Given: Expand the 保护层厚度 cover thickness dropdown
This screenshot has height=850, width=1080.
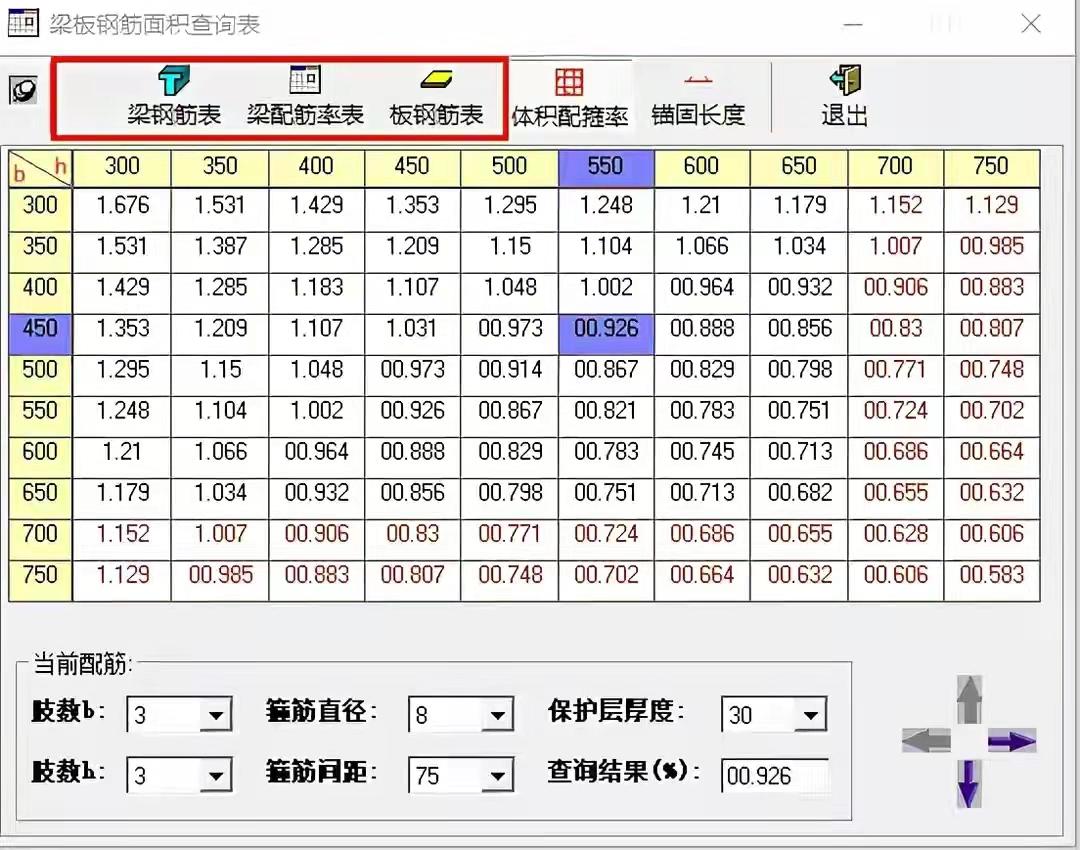Looking at the screenshot, I should (811, 714).
